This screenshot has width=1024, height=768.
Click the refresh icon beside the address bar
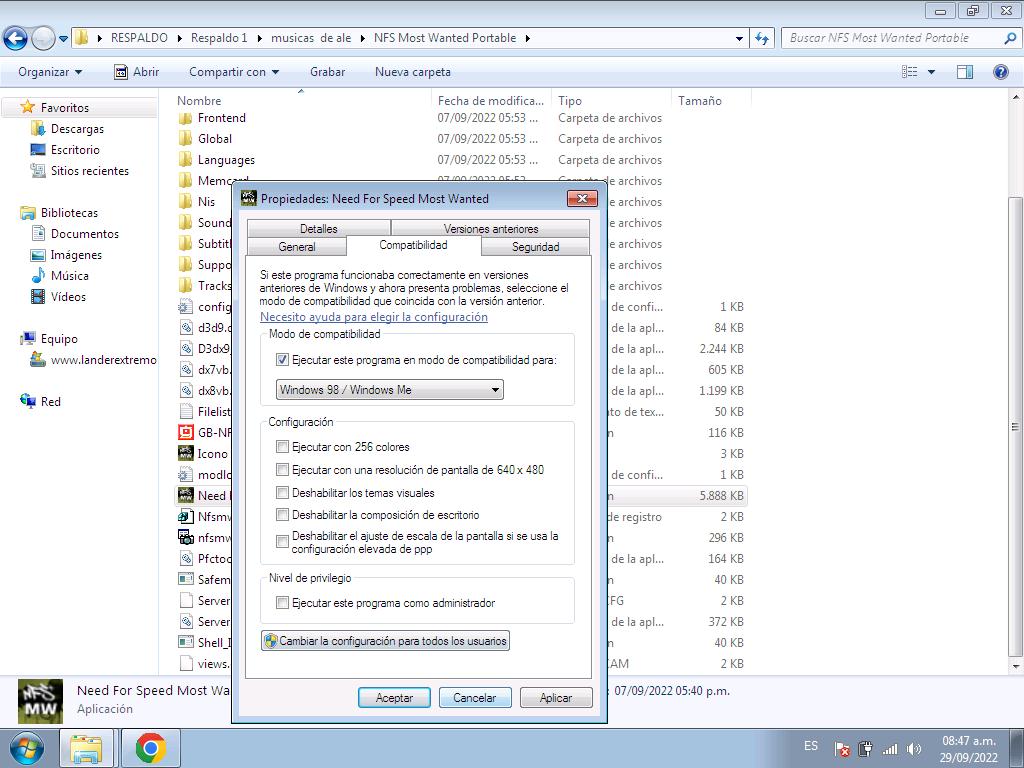pyautogui.click(x=763, y=38)
